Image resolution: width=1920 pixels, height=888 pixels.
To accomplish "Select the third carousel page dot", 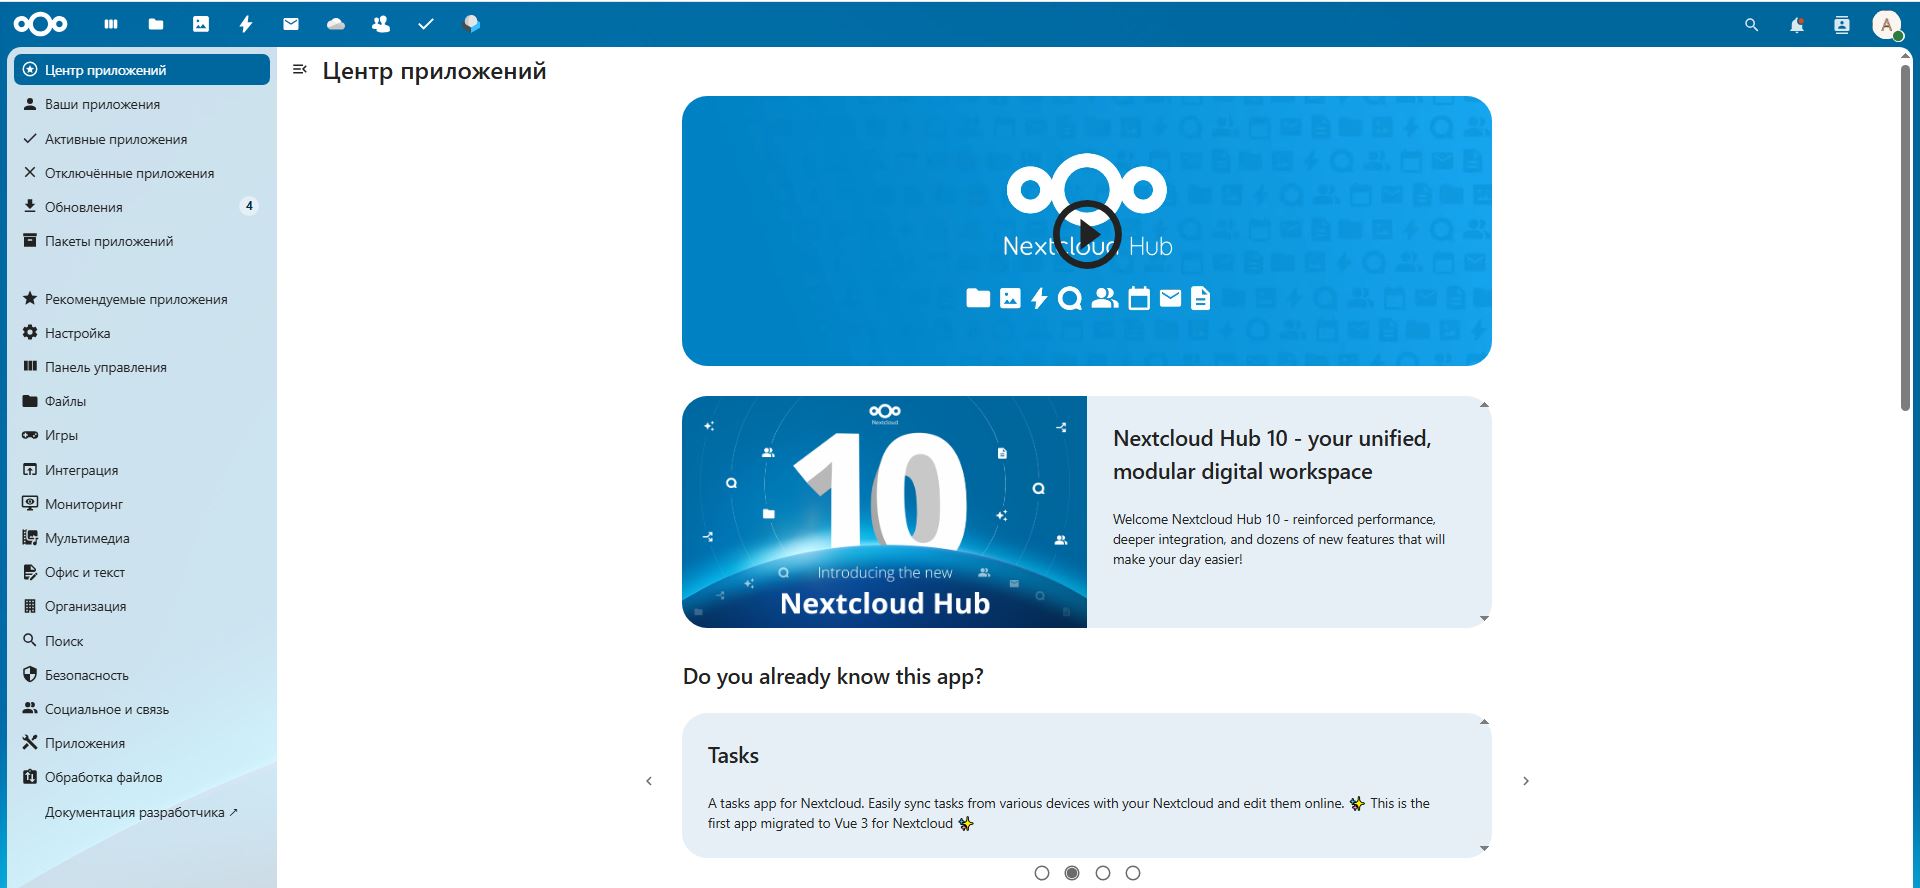I will [1103, 873].
